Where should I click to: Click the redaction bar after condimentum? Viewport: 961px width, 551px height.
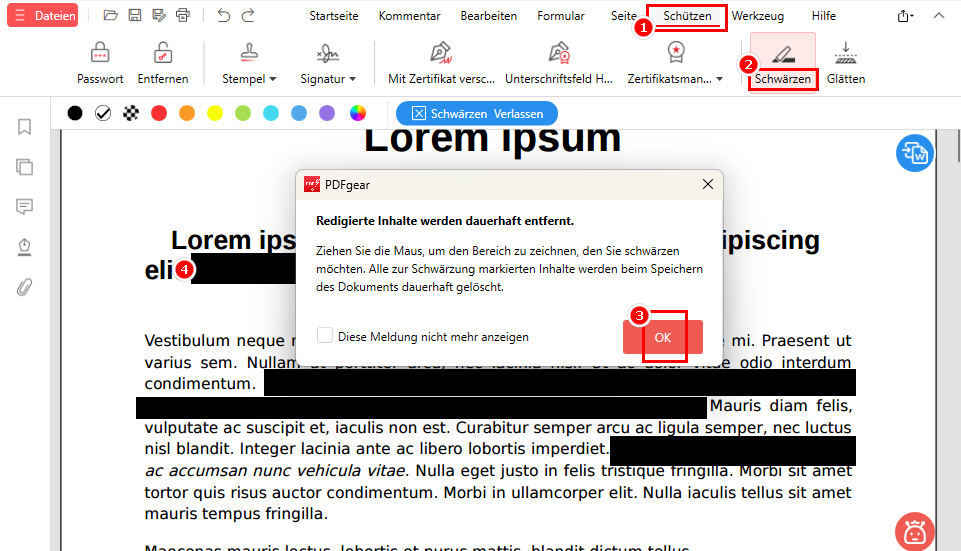click(x=560, y=383)
